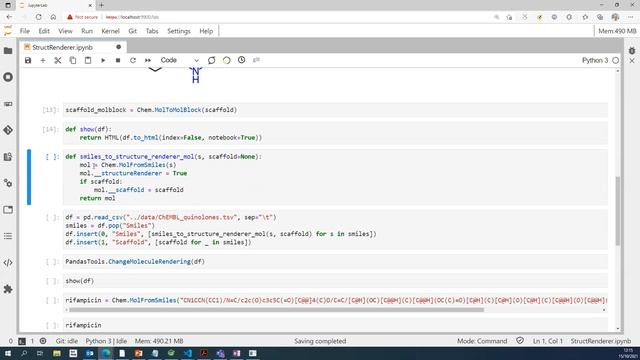
Task: Open the fifth left sidebar panel icon
Action: 8,157
